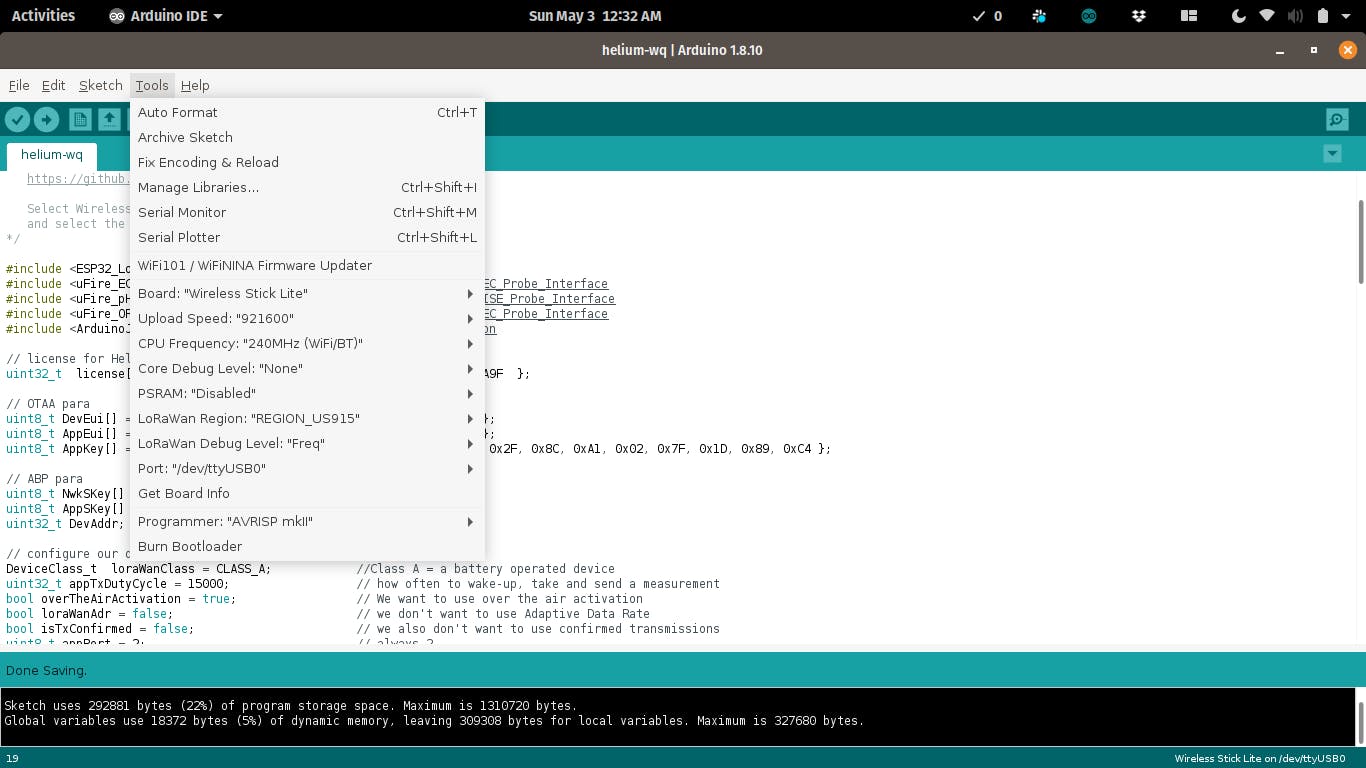The width and height of the screenshot is (1366, 768).
Task: Expand Port: "/dev/ttyUSB0" submenu
Action: (307, 468)
